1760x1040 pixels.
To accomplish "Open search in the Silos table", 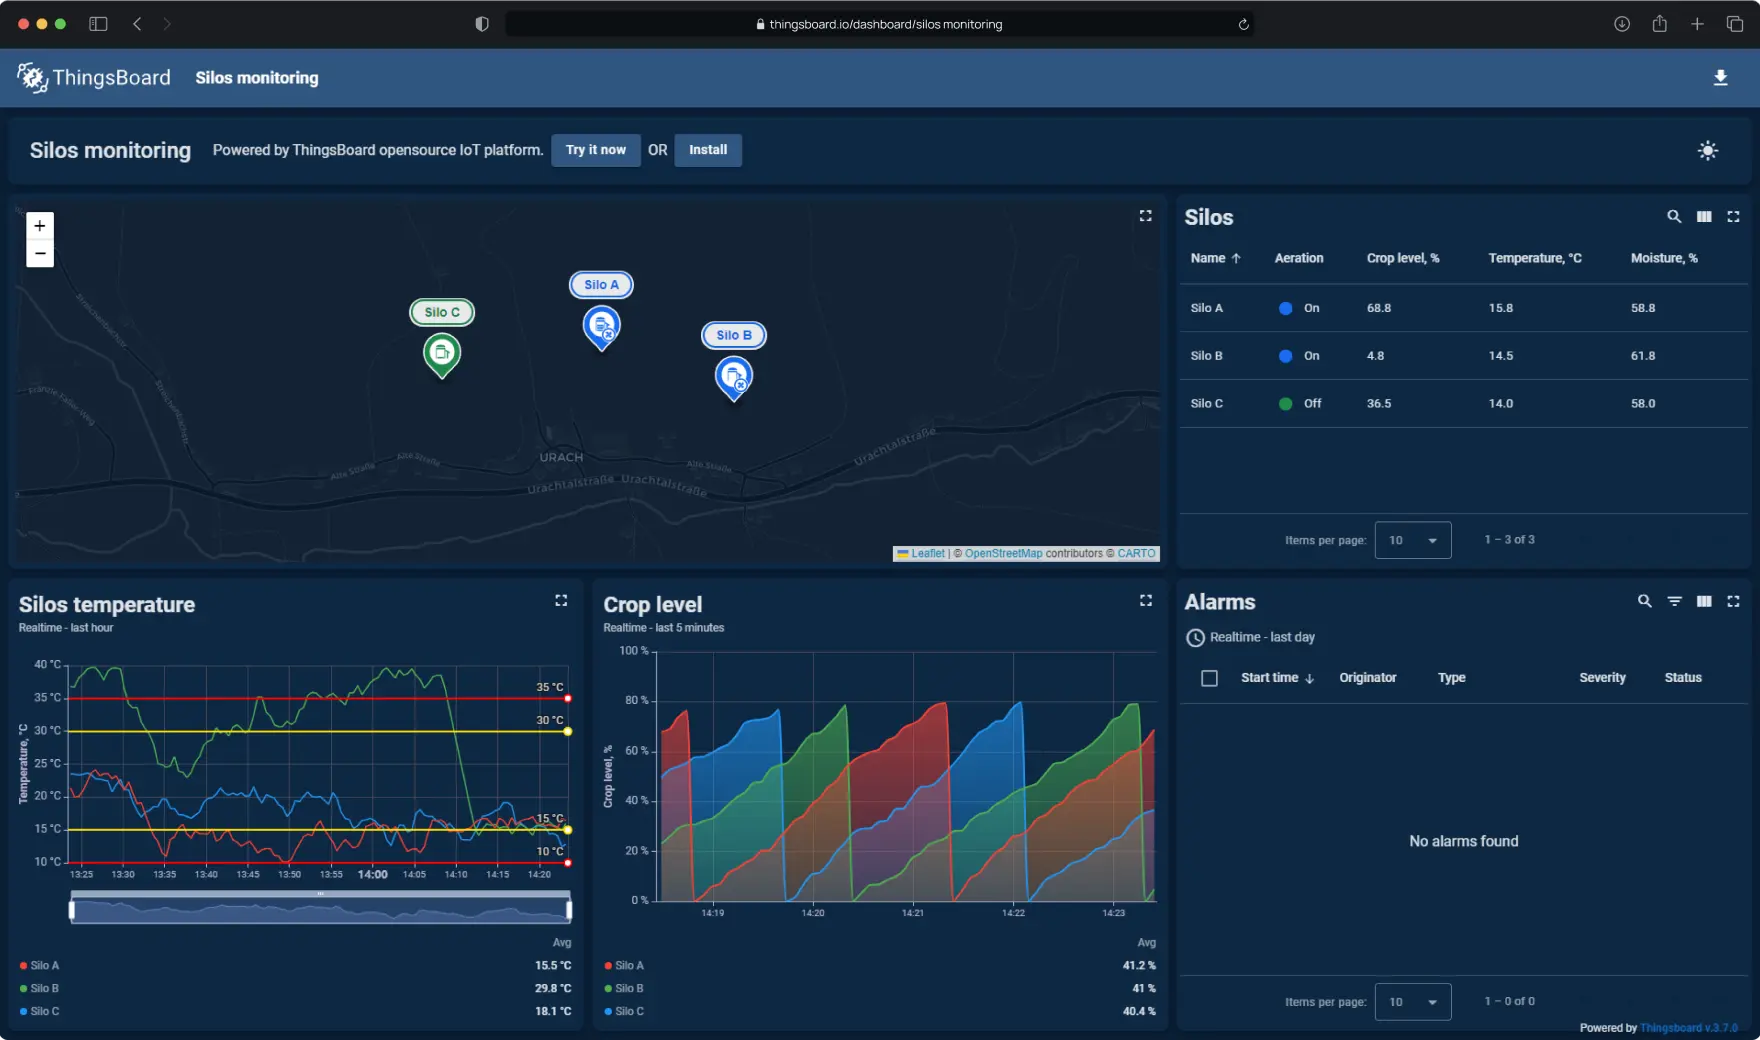I will [1674, 217].
